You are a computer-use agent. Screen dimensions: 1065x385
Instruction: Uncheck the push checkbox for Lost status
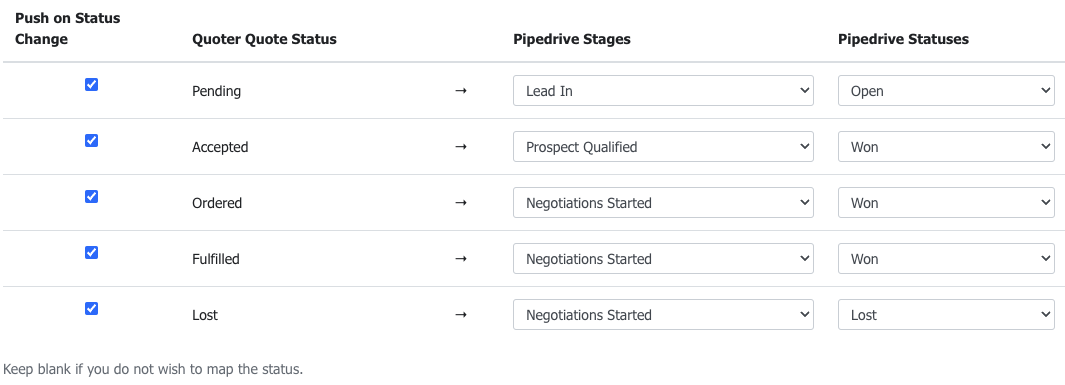tap(91, 308)
